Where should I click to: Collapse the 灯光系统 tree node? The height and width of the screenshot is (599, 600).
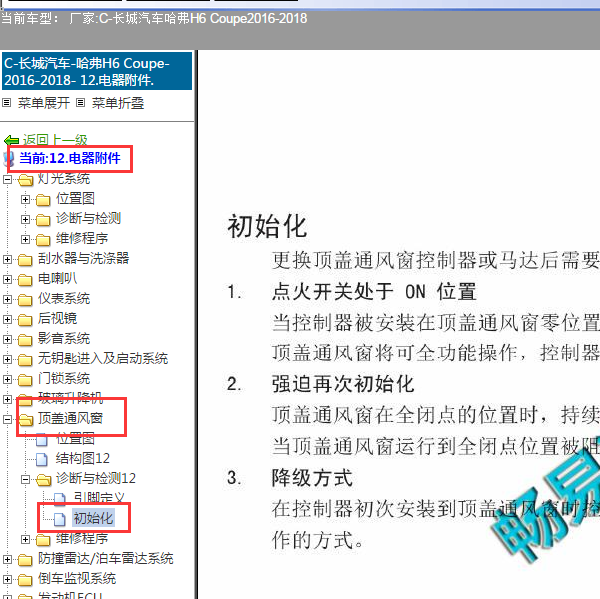click(7, 179)
